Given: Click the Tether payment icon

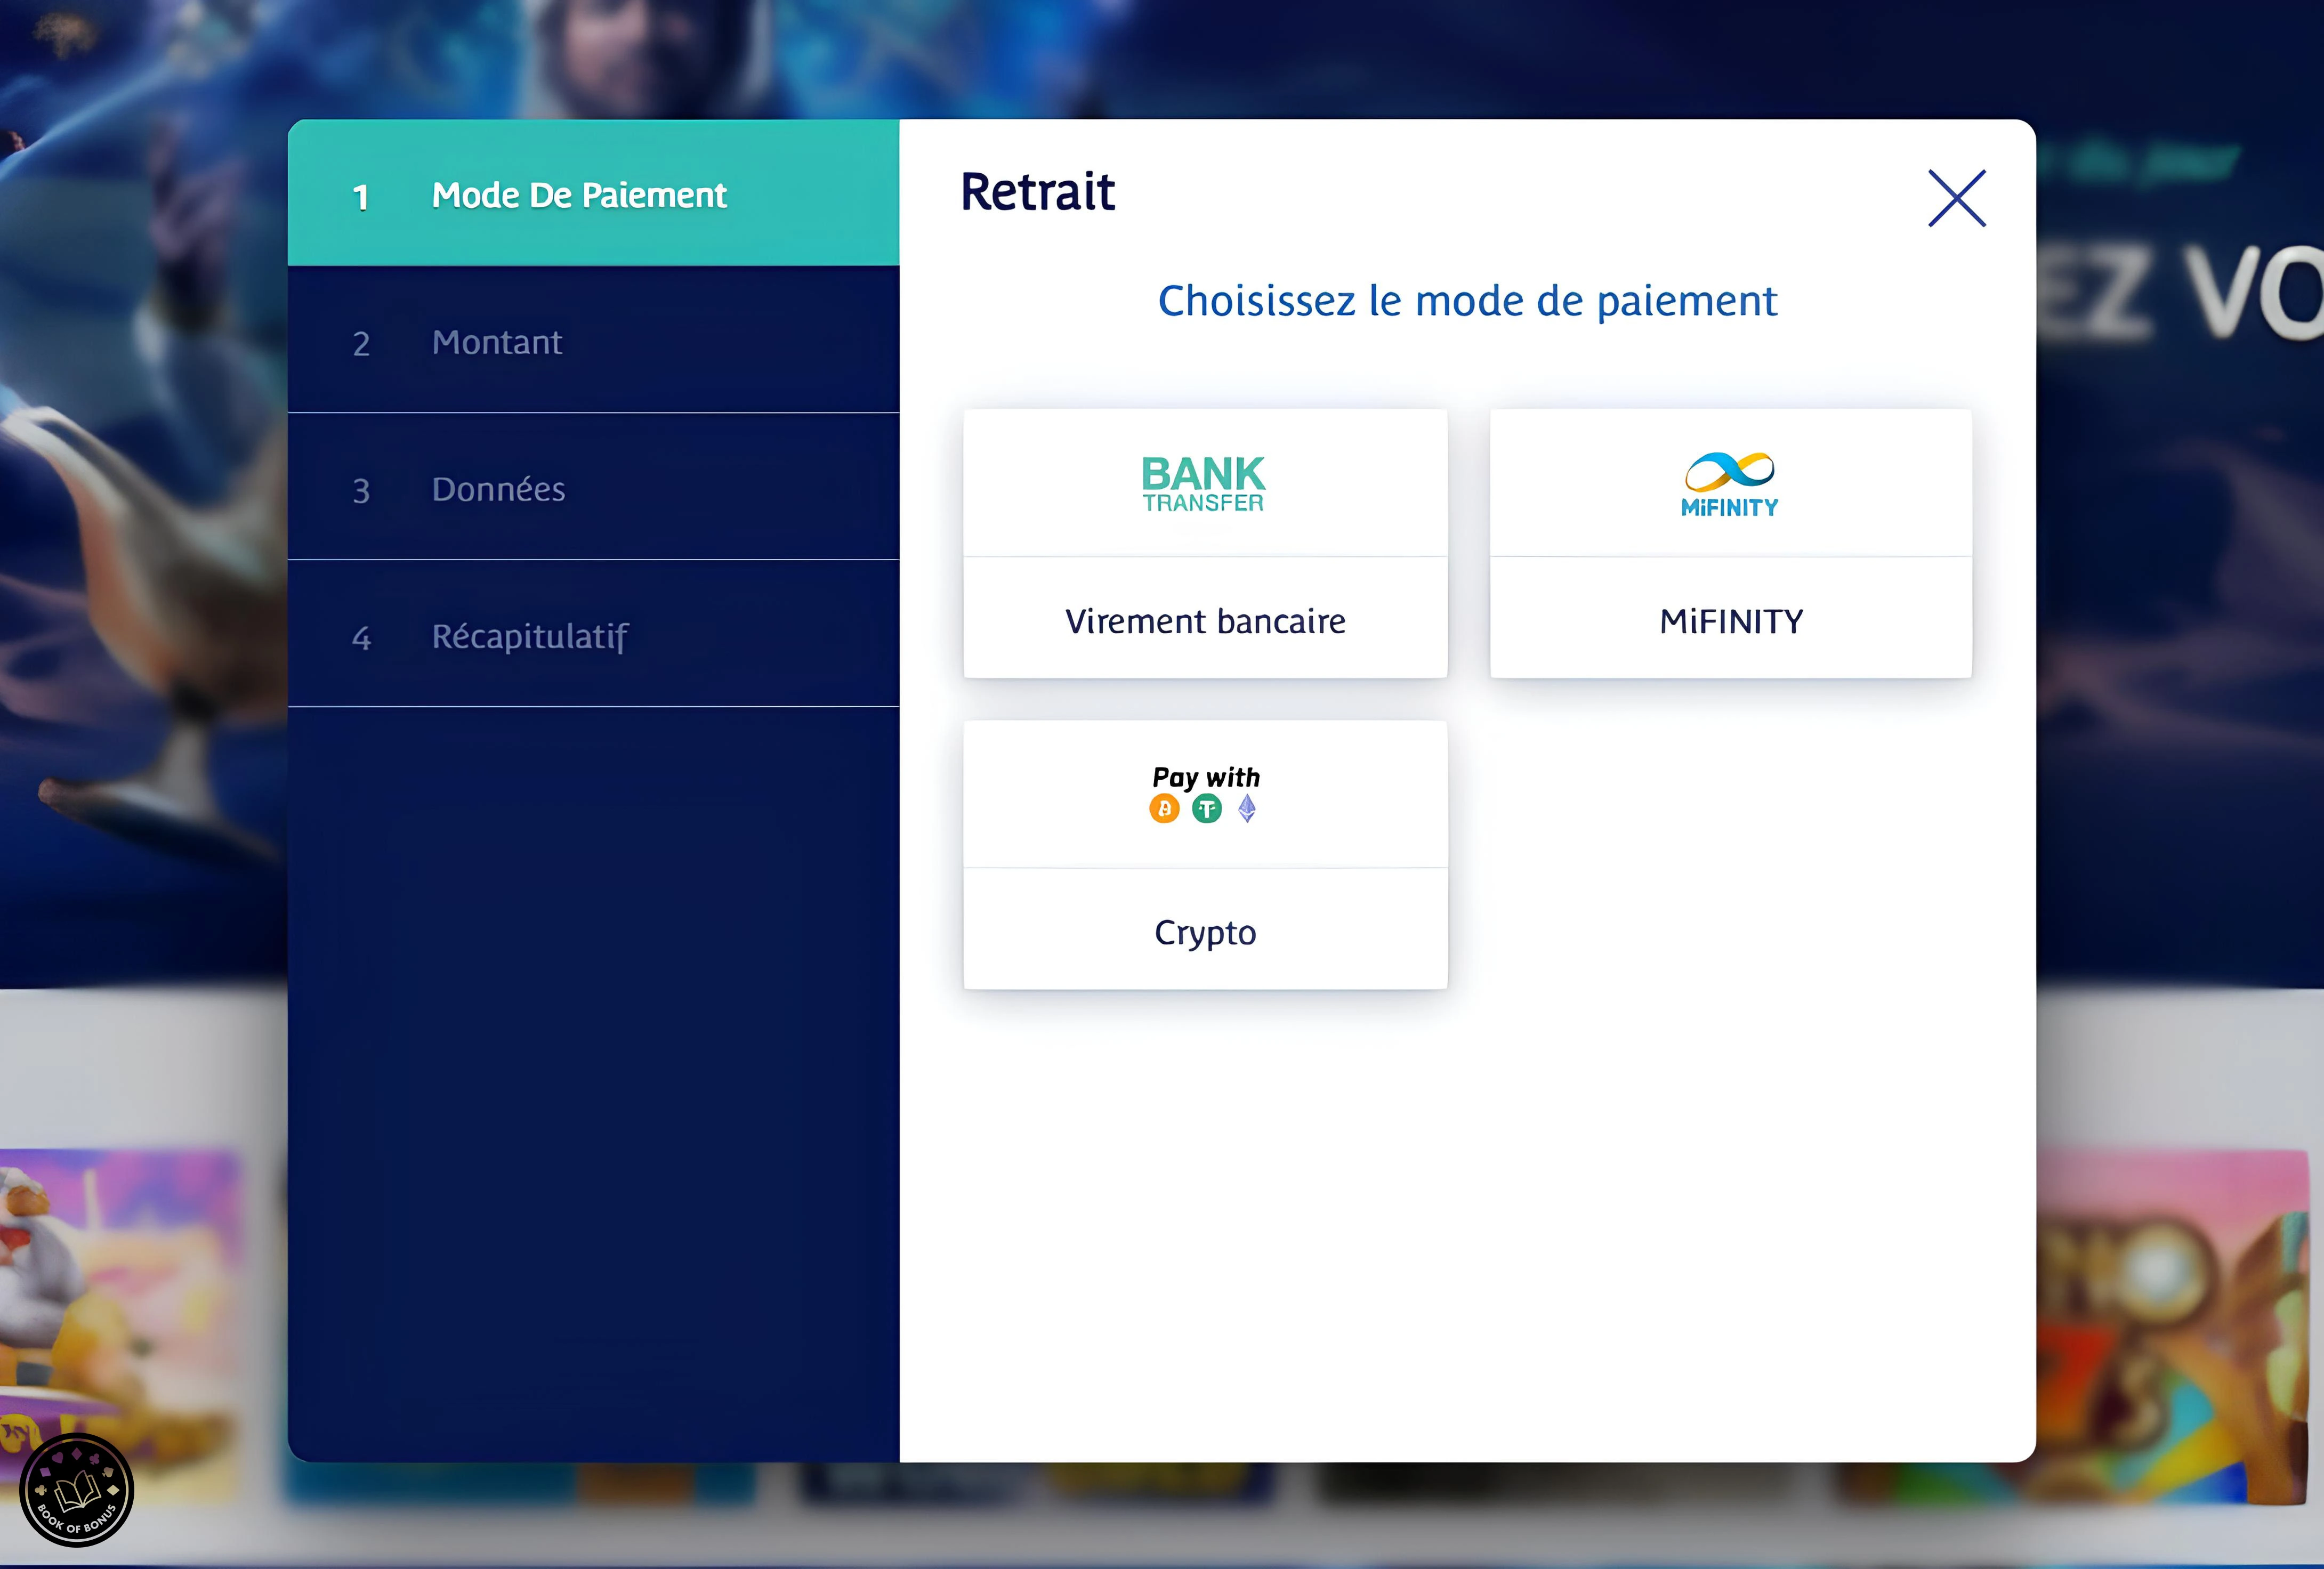Looking at the screenshot, I should (1205, 809).
